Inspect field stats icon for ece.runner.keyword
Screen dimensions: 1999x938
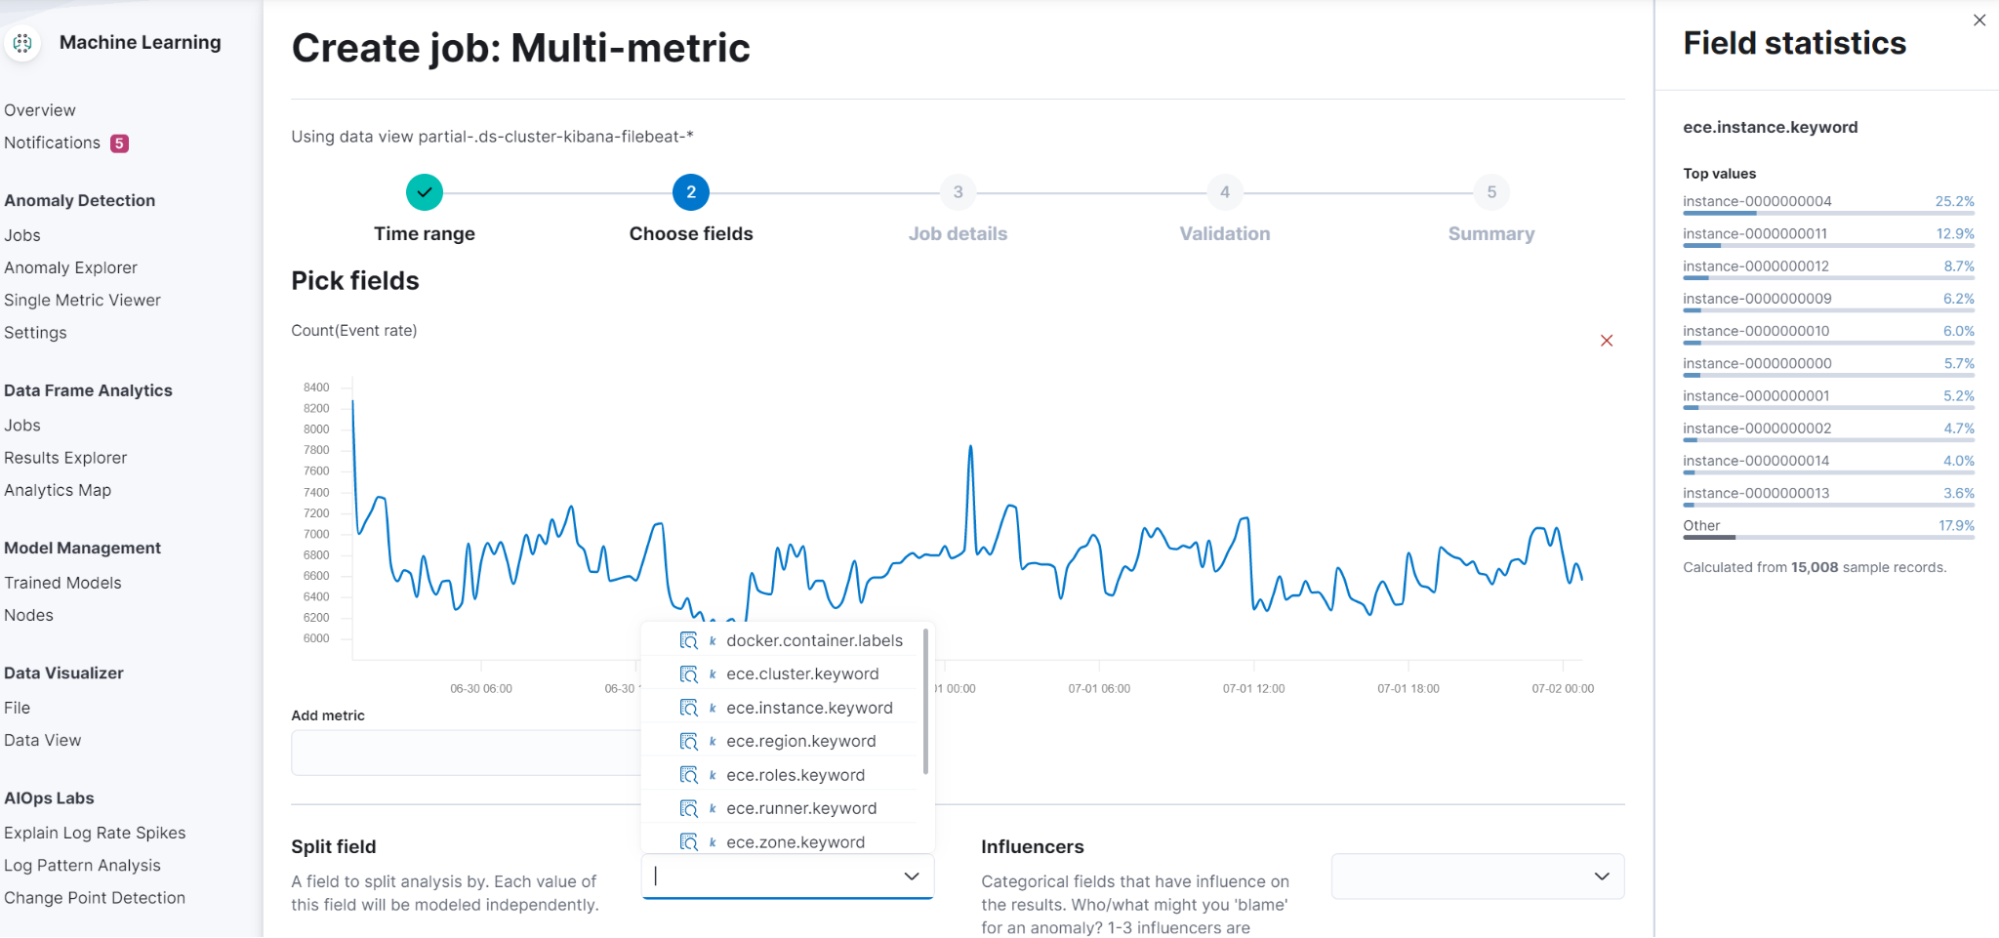tap(688, 808)
